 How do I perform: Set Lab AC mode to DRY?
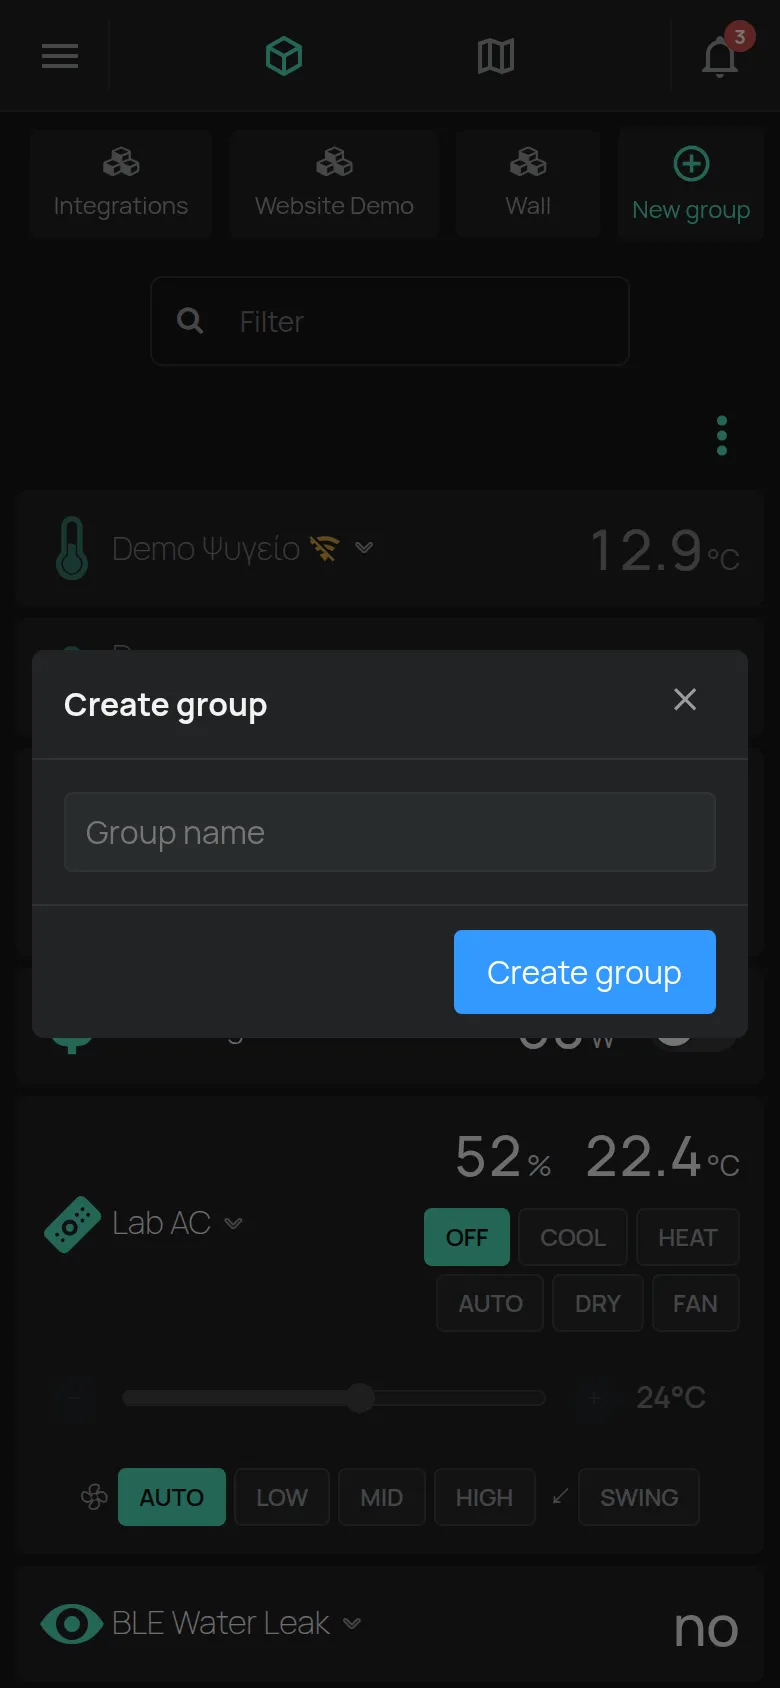click(x=598, y=1303)
